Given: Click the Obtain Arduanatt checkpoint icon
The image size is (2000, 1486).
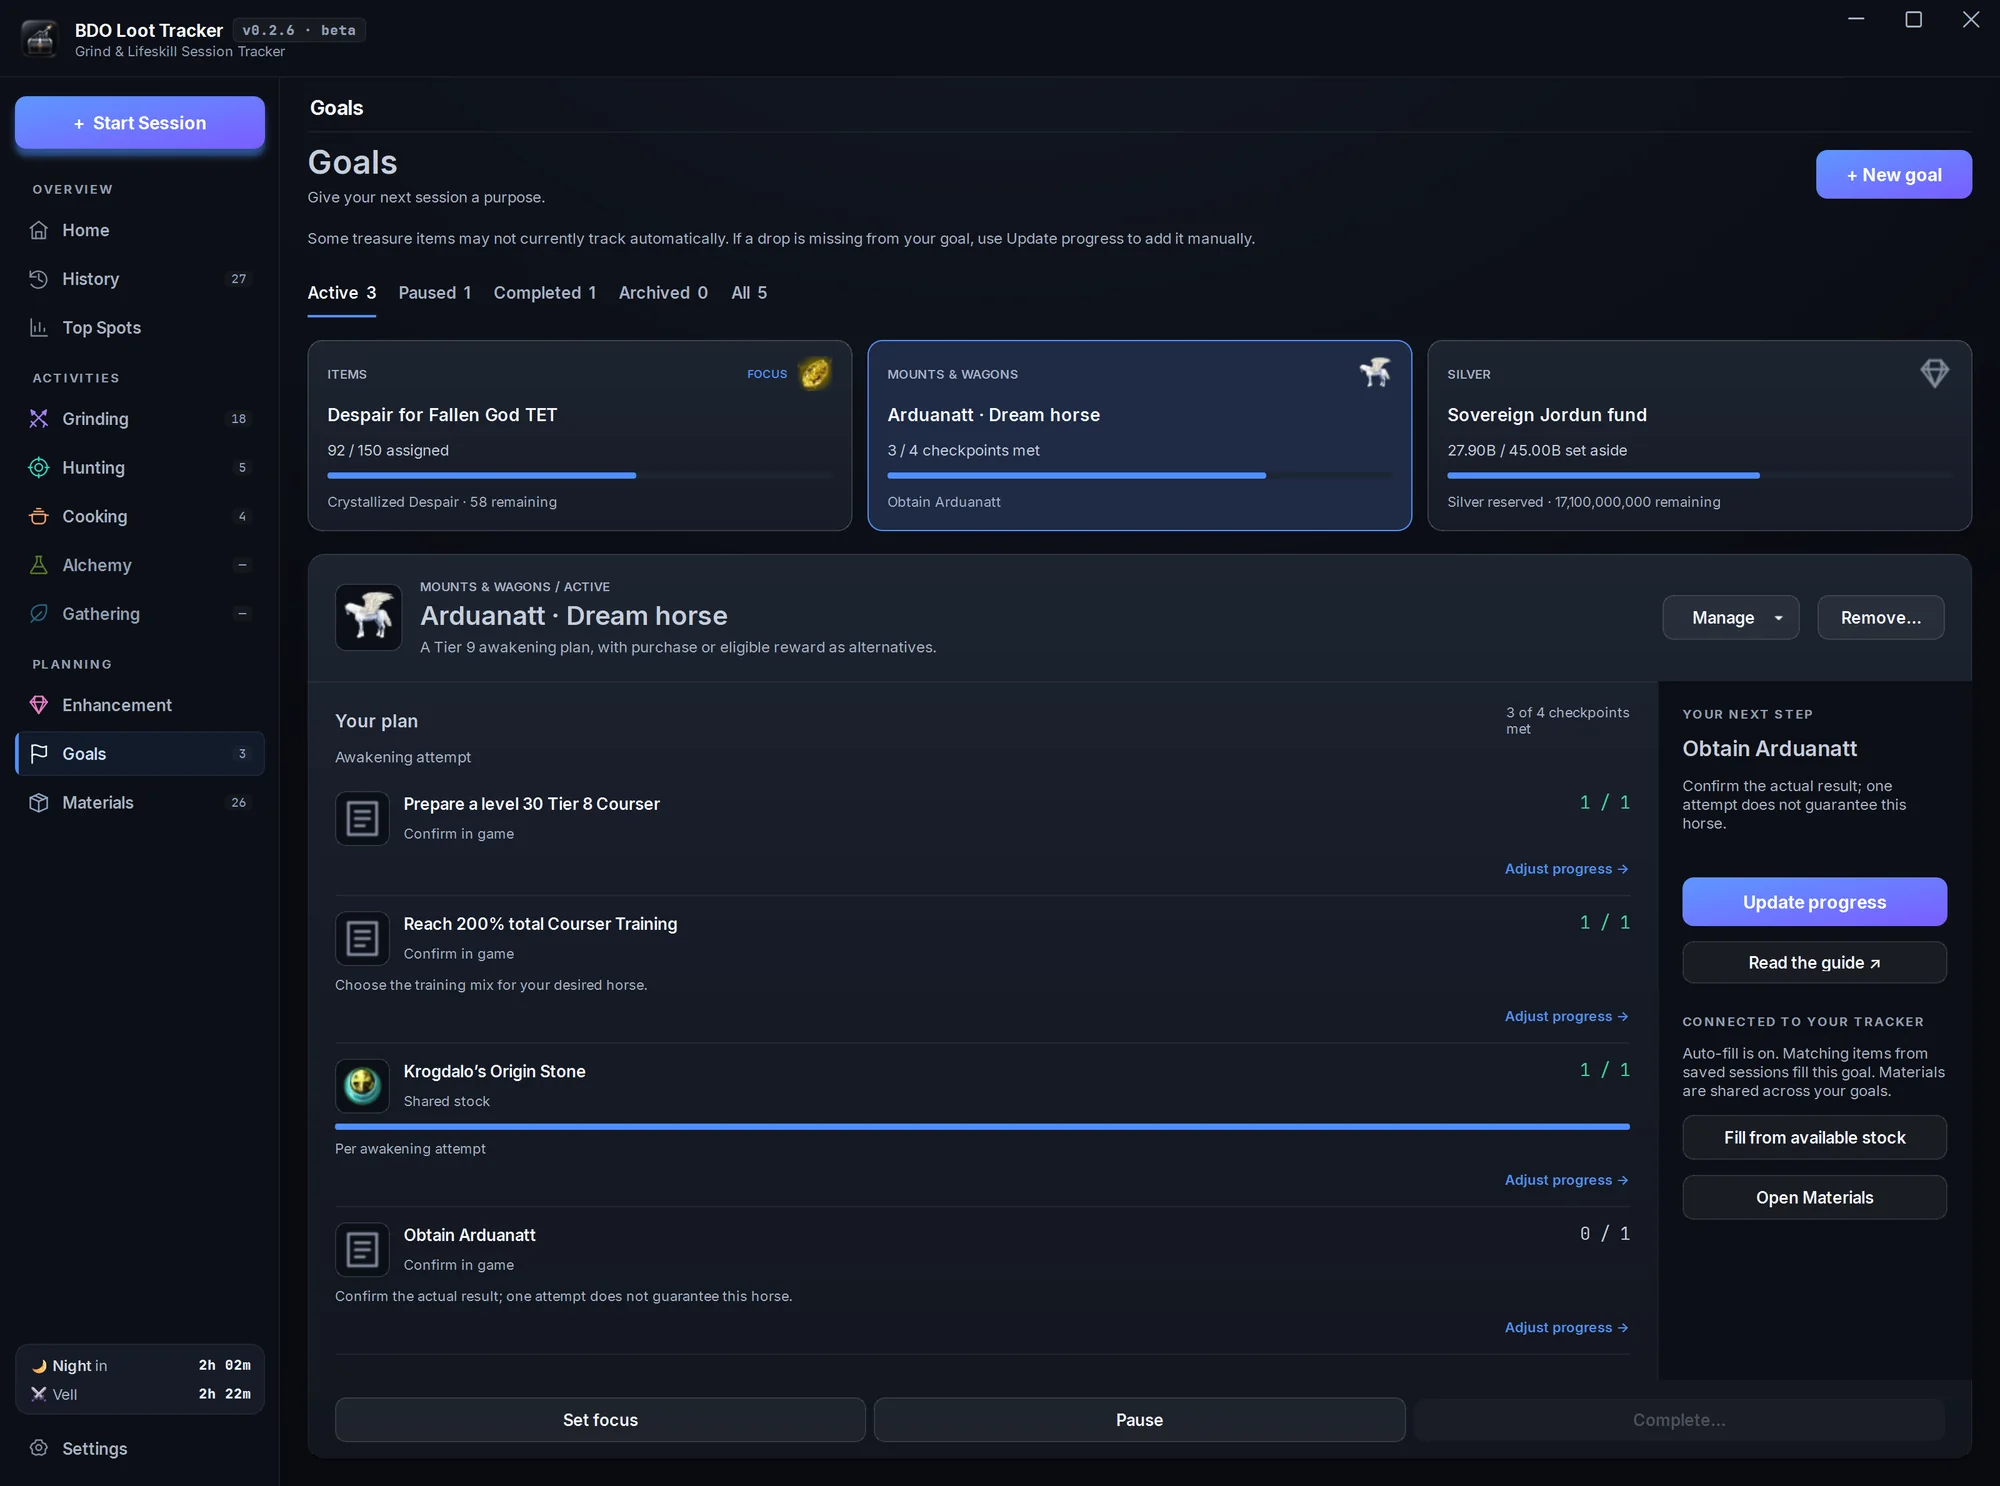Looking at the screenshot, I should pyautogui.click(x=362, y=1250).
